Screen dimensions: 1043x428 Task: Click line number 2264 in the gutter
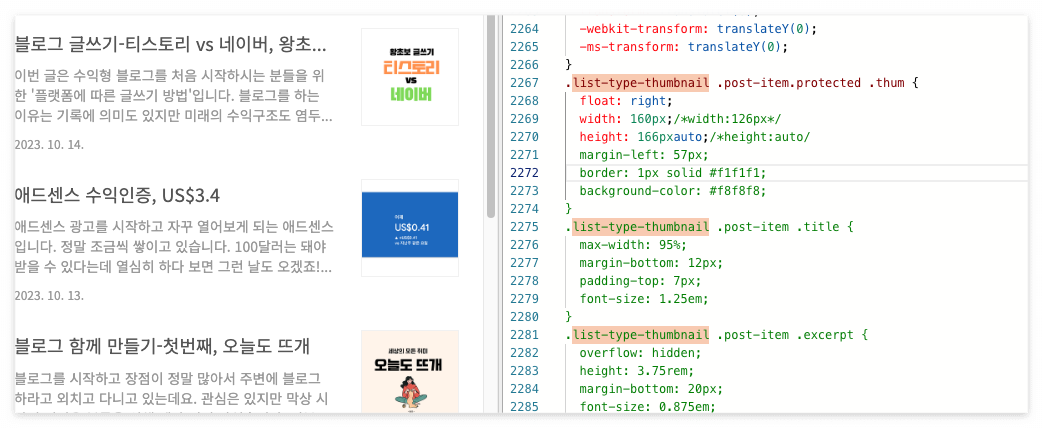(x=524, y=29)
